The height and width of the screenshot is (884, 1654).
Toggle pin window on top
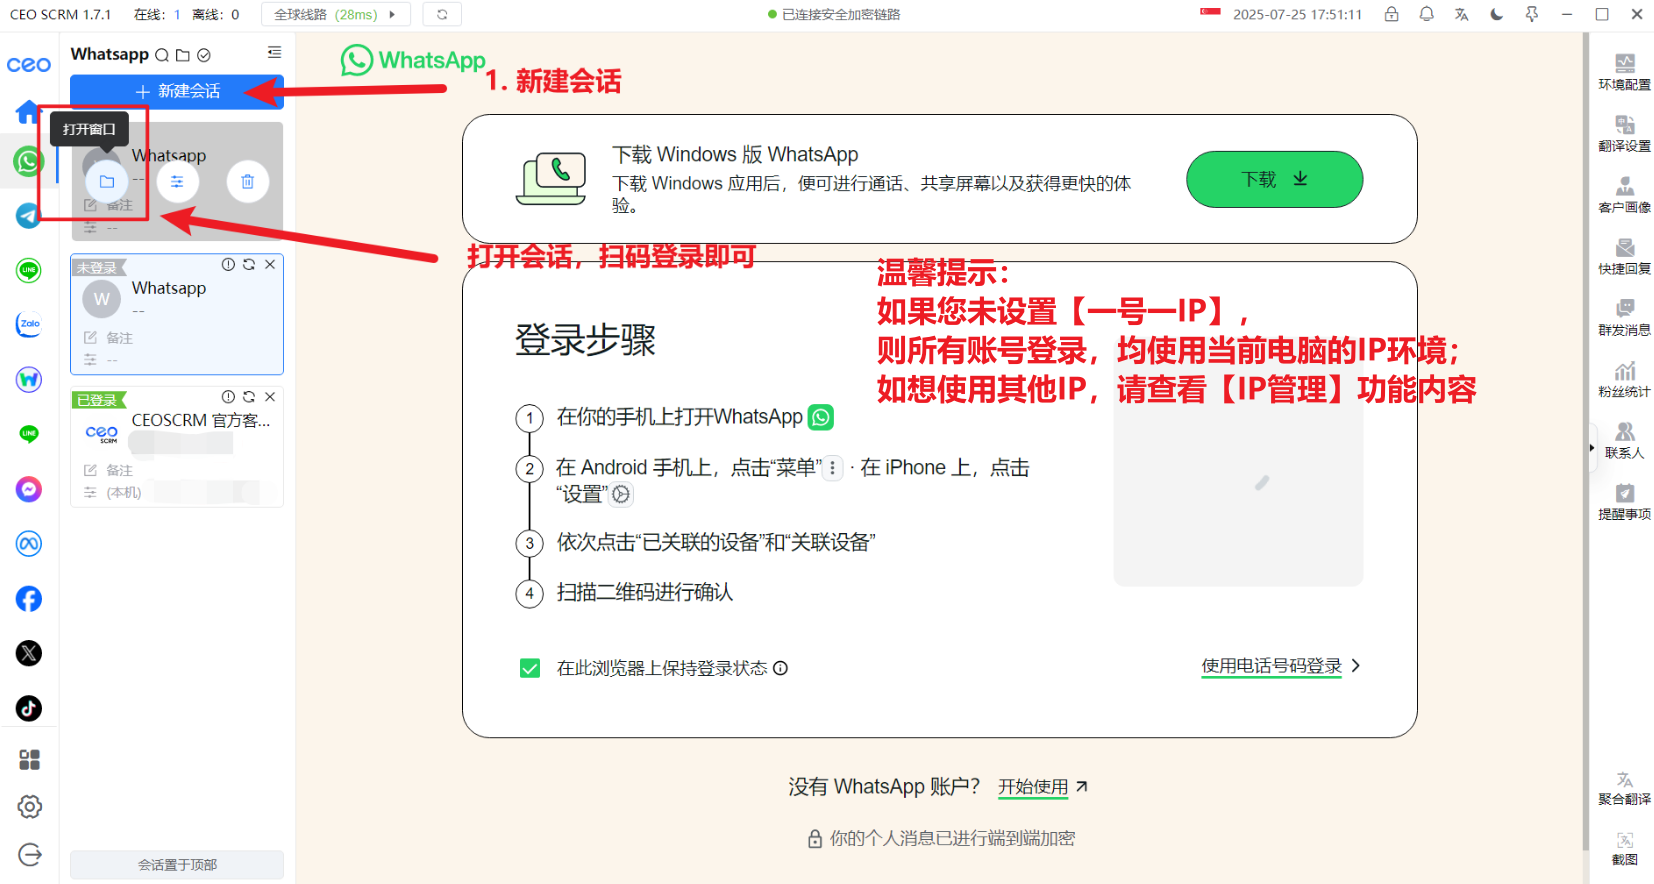1531,14
